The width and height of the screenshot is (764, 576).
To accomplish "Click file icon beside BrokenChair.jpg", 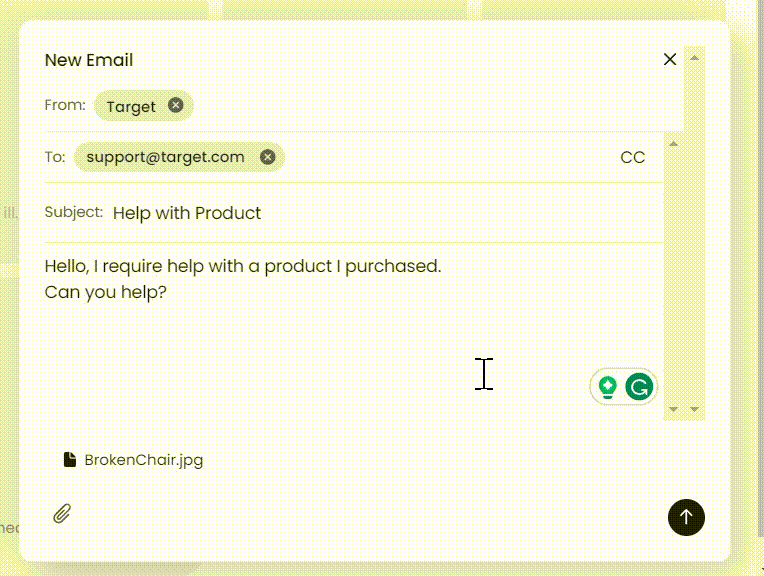I will pyautogui.click(x=69, y=460).
